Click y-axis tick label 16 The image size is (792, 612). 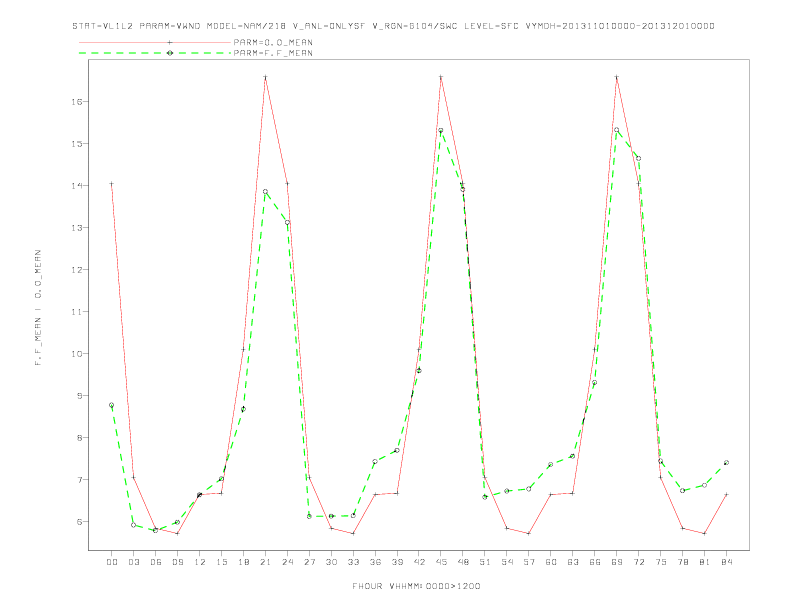(x=76, y=101)
